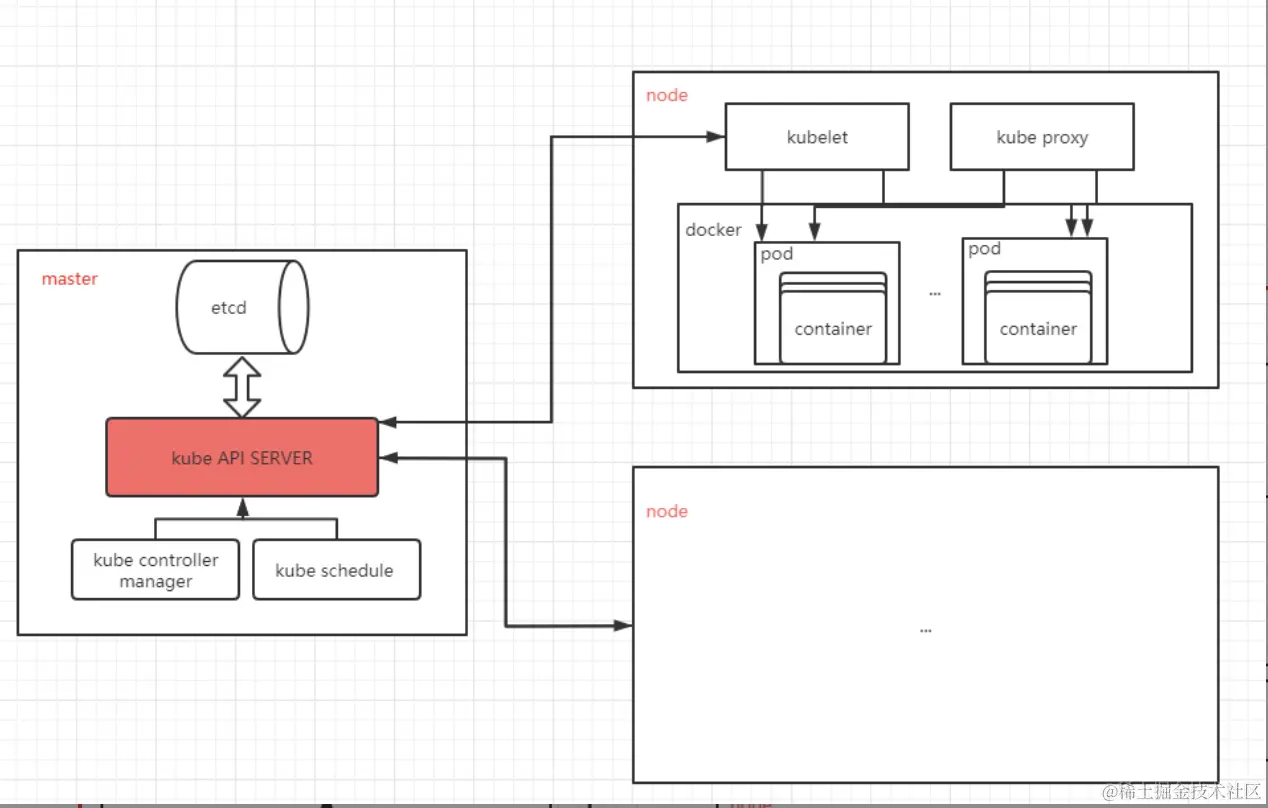Select the kube schedule box

(x=336, y=570)
